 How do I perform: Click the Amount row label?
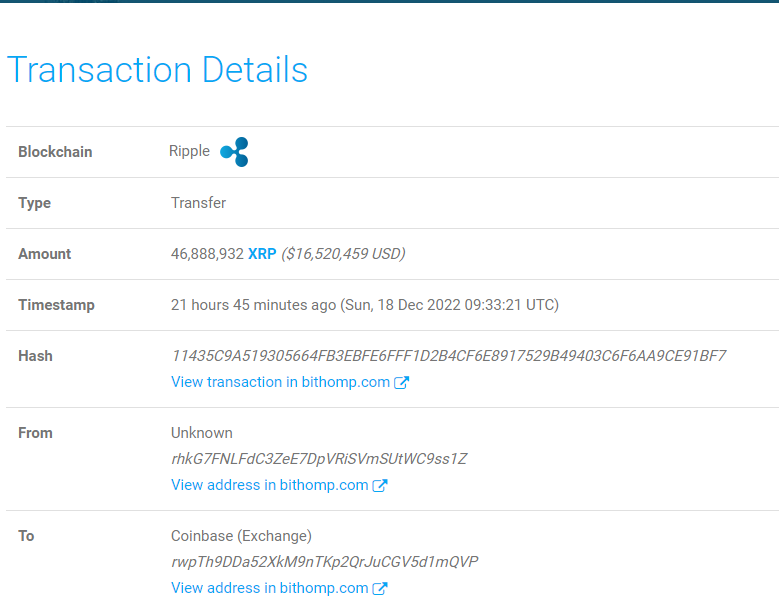(45, 254)
